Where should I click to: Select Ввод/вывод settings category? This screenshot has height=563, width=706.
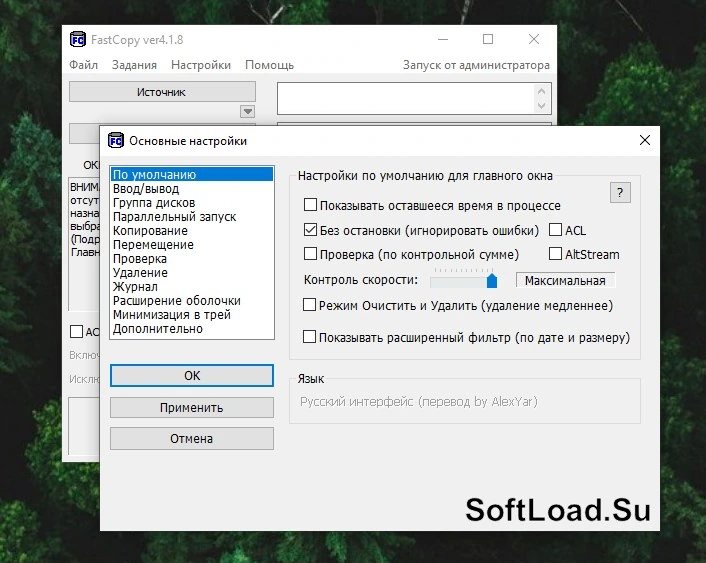point(192,189)
